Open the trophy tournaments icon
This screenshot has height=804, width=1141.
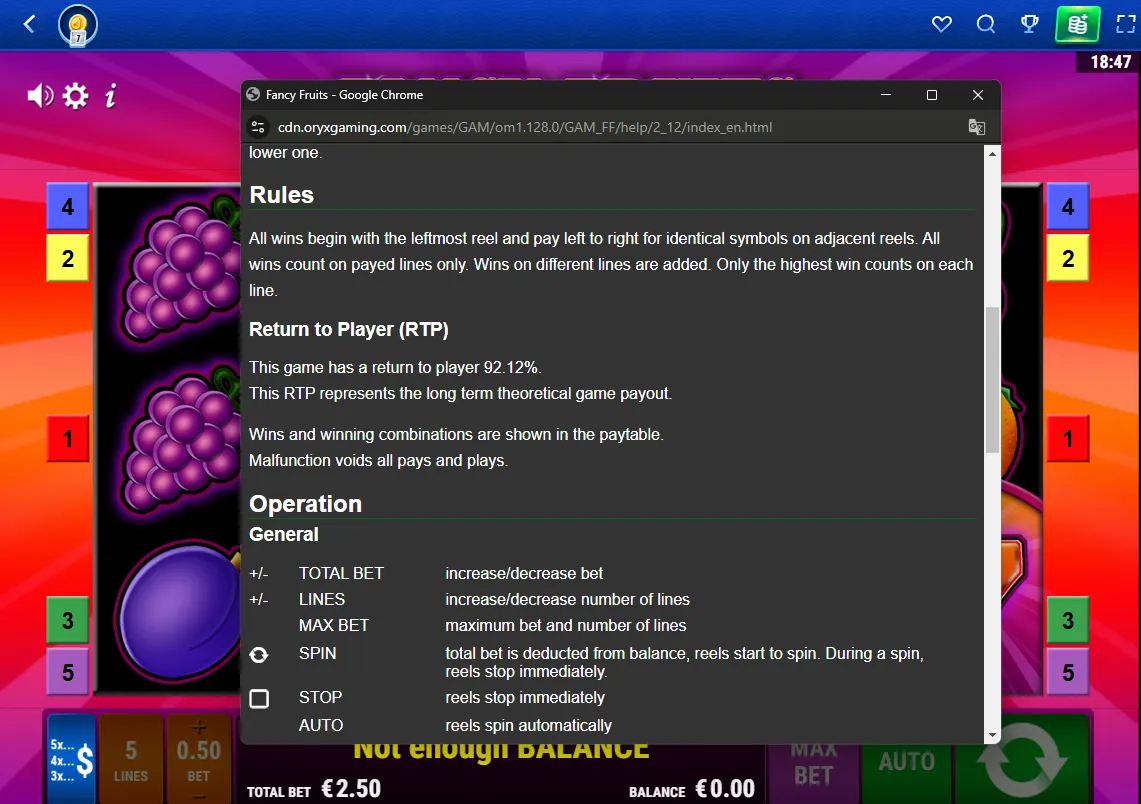click(1030, 24)
